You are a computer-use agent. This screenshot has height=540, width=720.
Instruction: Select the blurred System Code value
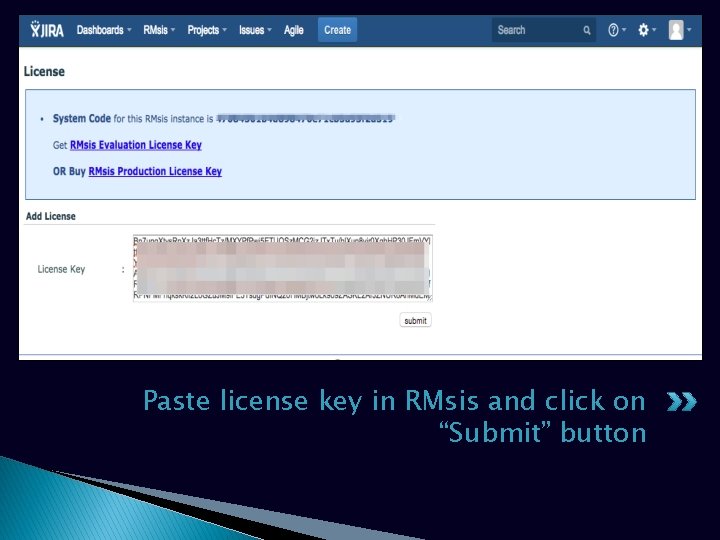[x=306, y=118]
